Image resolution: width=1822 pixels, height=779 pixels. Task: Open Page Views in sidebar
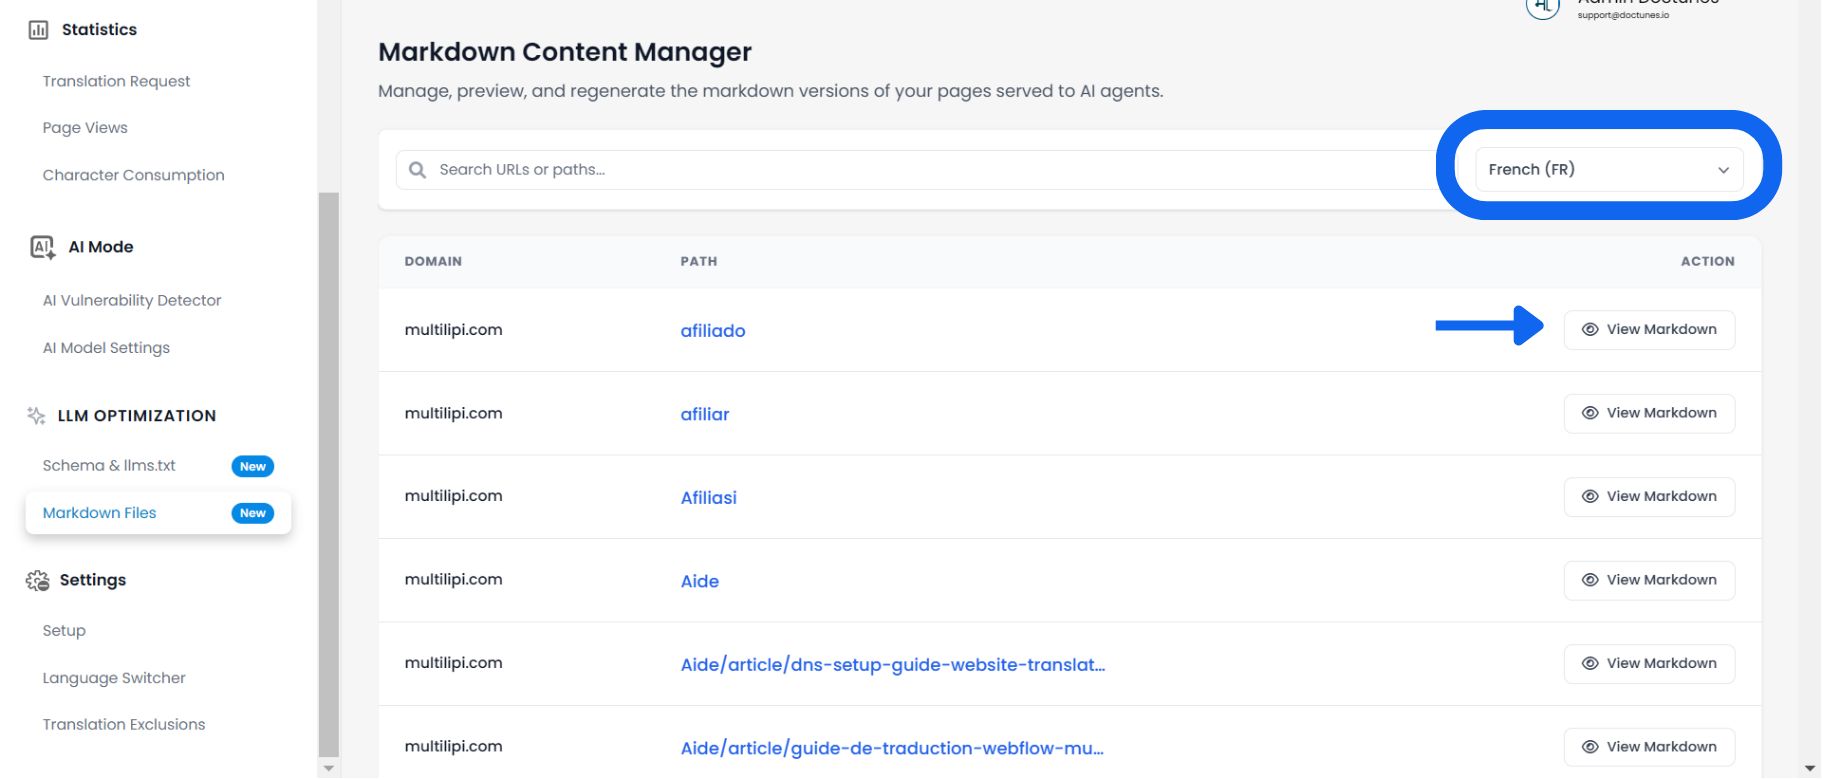point(85,128)
